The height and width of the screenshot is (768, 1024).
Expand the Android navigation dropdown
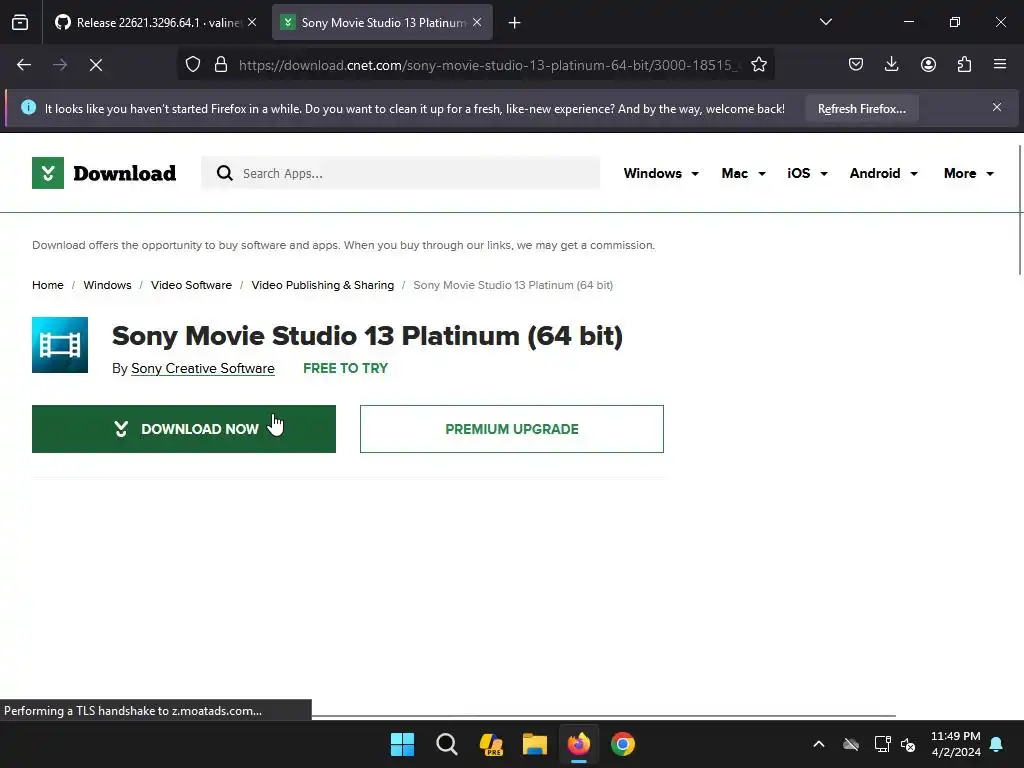(x=884, y=173)
